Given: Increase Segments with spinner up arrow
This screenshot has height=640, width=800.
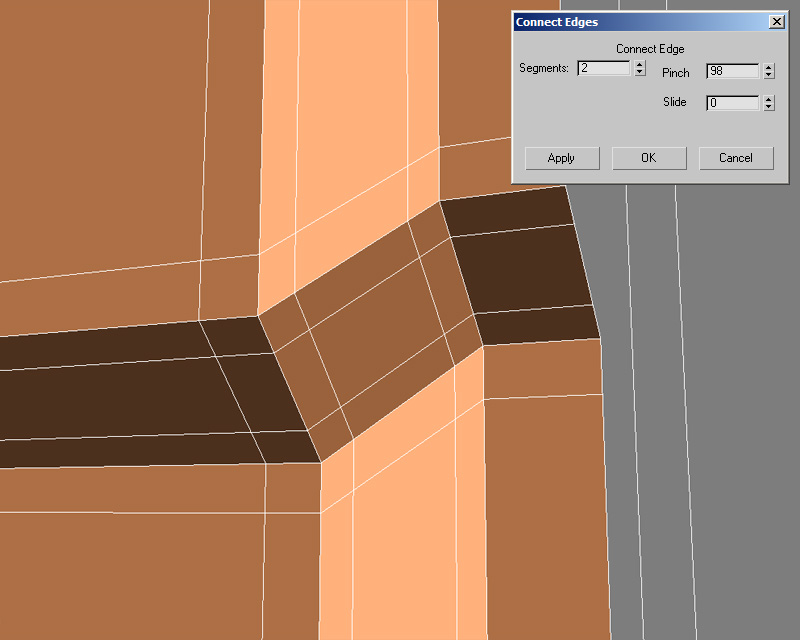Looking at the screenshot, I should pyautogui.click(x=640, y=64).
